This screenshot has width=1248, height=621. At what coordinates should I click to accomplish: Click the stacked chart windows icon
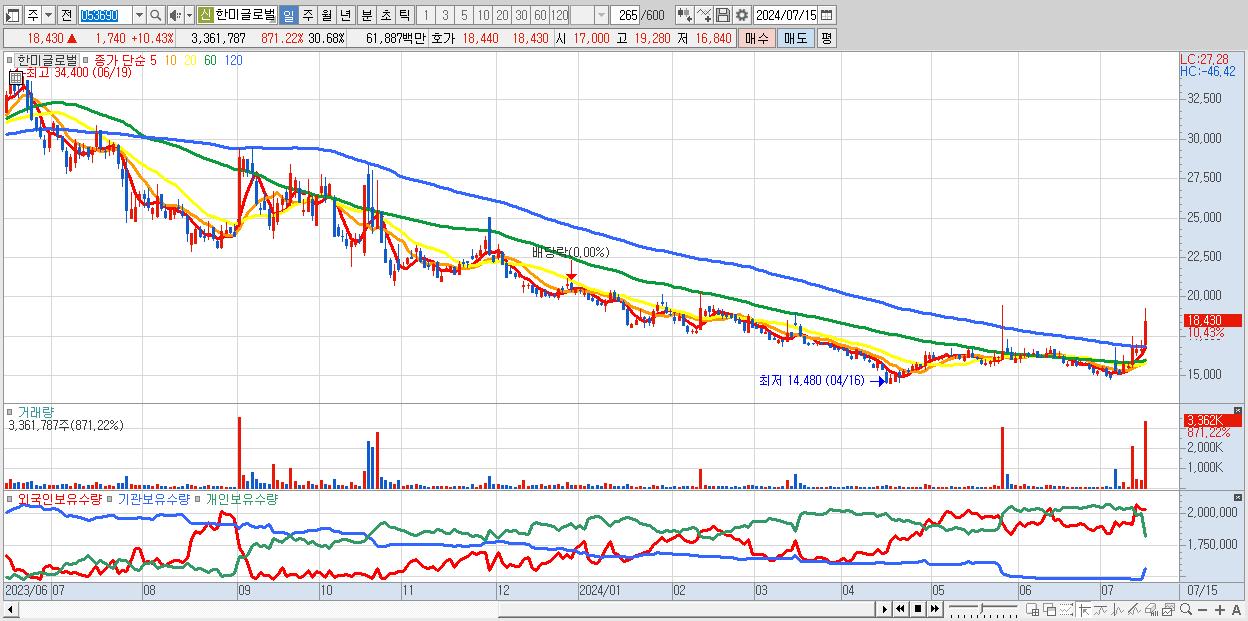(x=1168, y=609)
